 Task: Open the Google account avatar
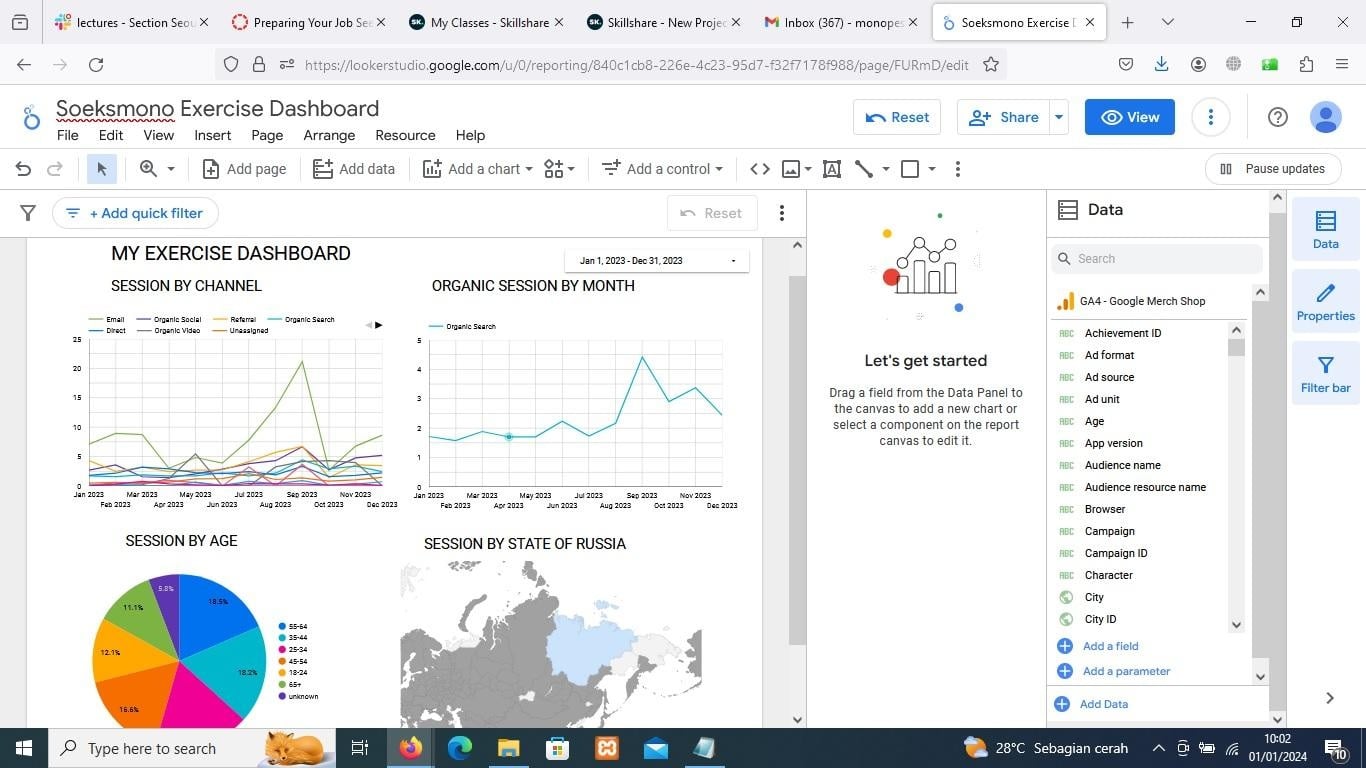coord(1326,117)
